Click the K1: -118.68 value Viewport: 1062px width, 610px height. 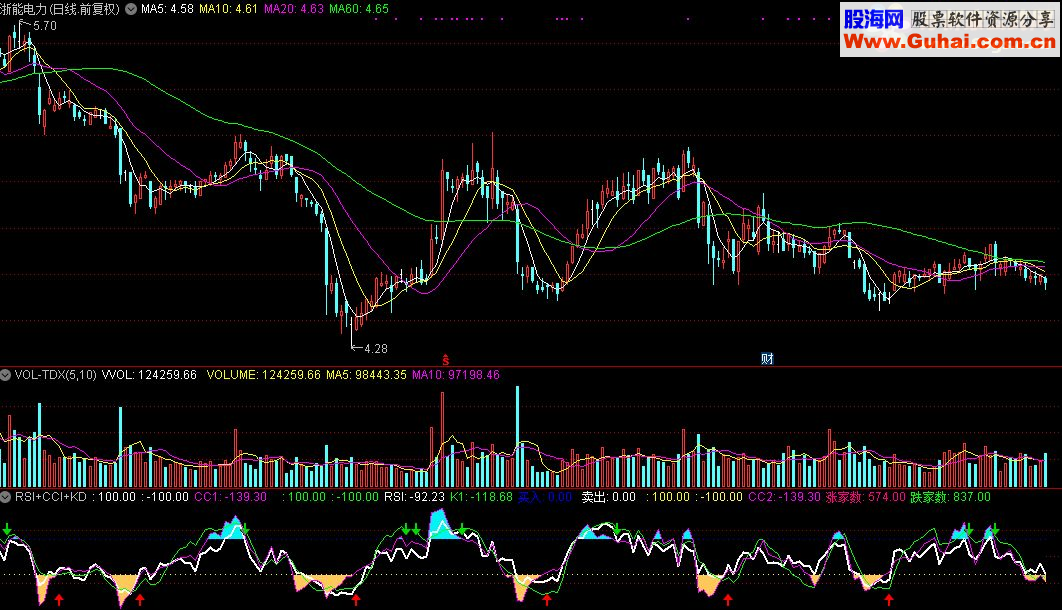tap(481, 497)
